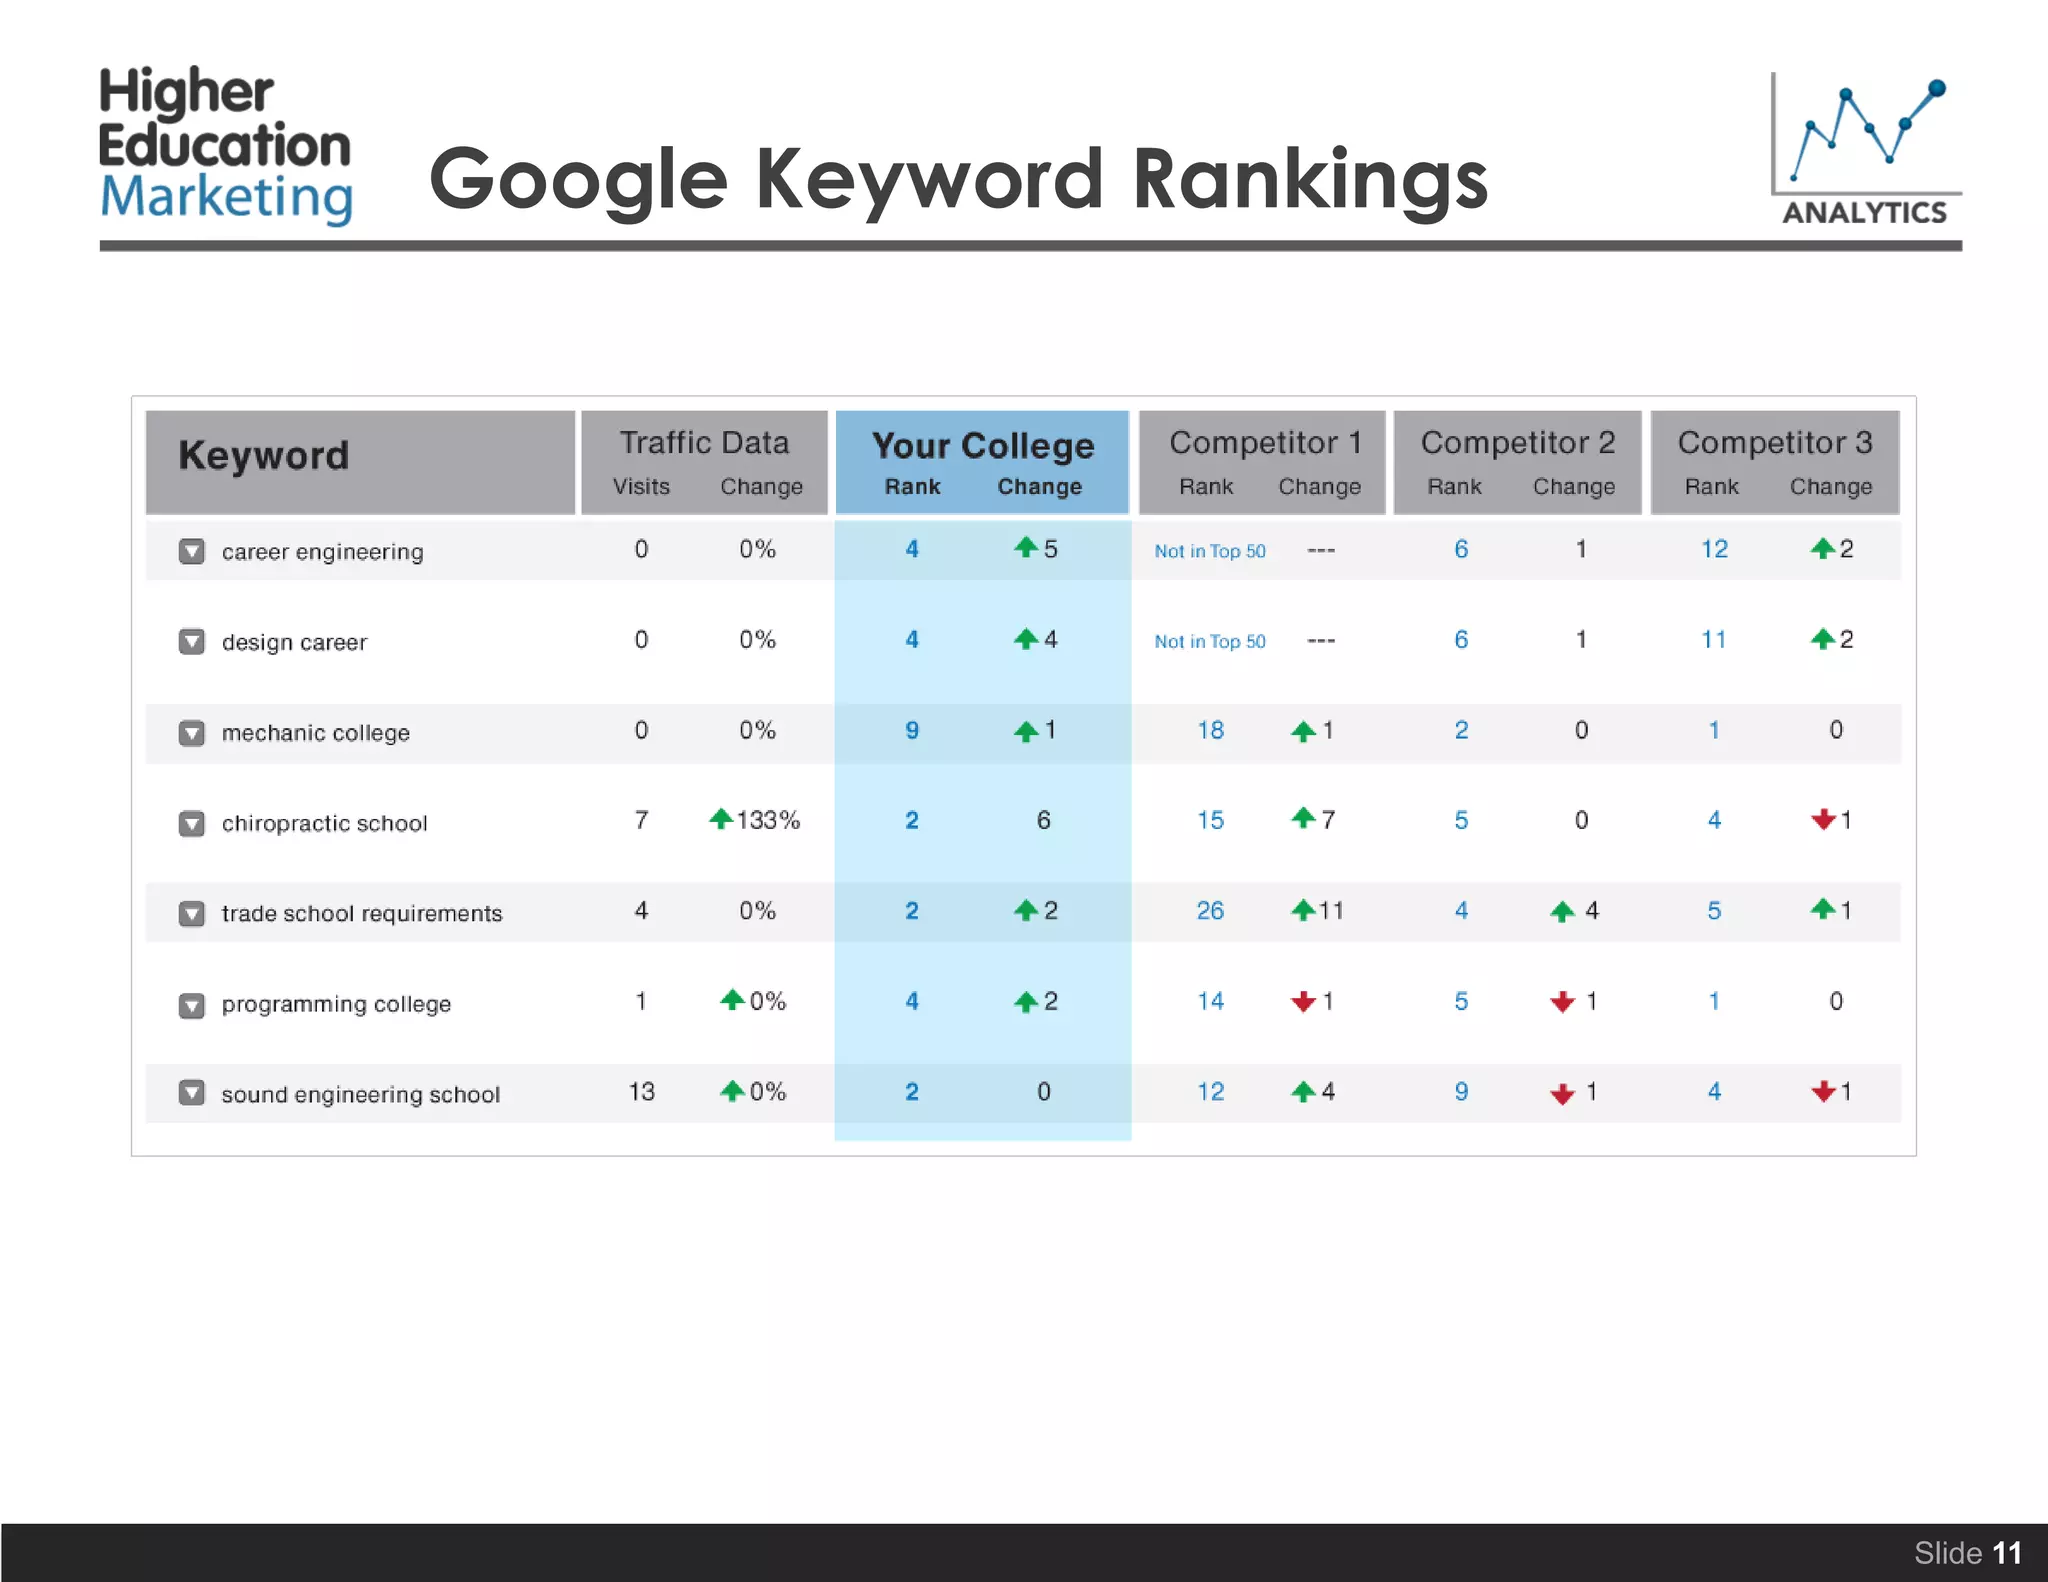The image size is (2048, 1582).
Task: Click Competitor 1 green arrow for trade school requirements
Action: 1303,910
